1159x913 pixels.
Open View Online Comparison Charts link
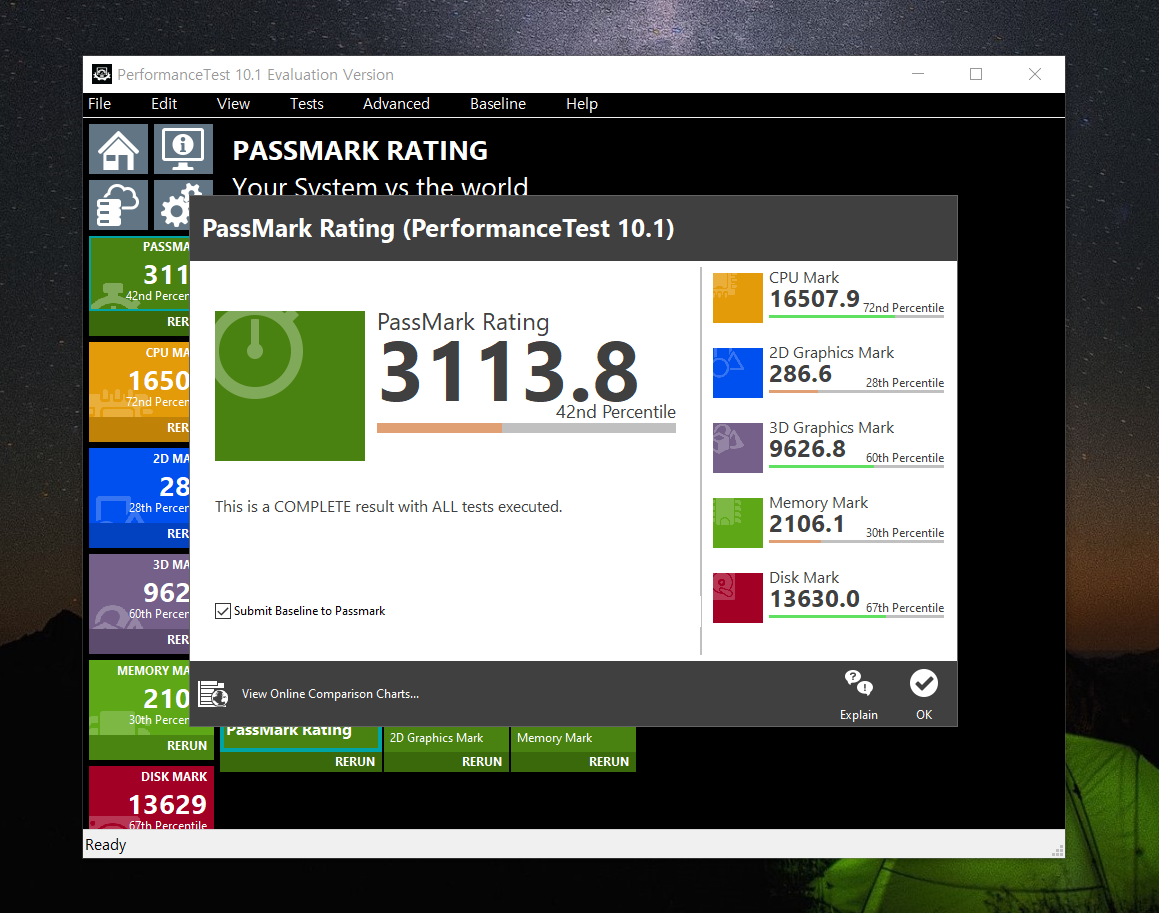[x=330, y=693]
